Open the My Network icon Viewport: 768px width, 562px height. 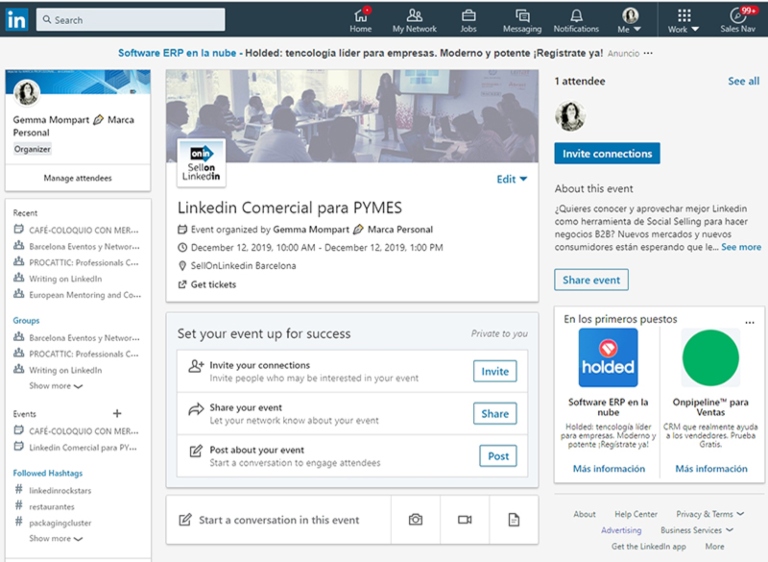414,16
